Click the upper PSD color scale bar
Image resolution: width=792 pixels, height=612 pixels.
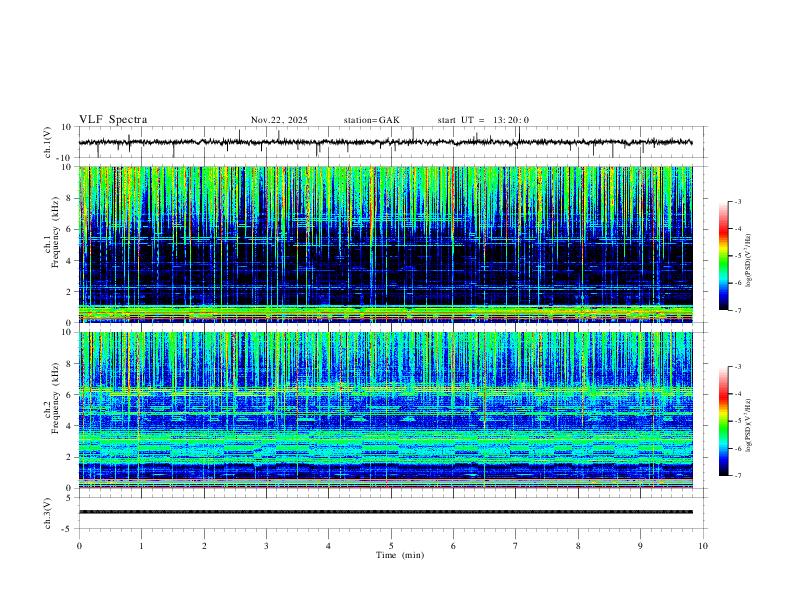pyautogui.click(x=724, y=256)
